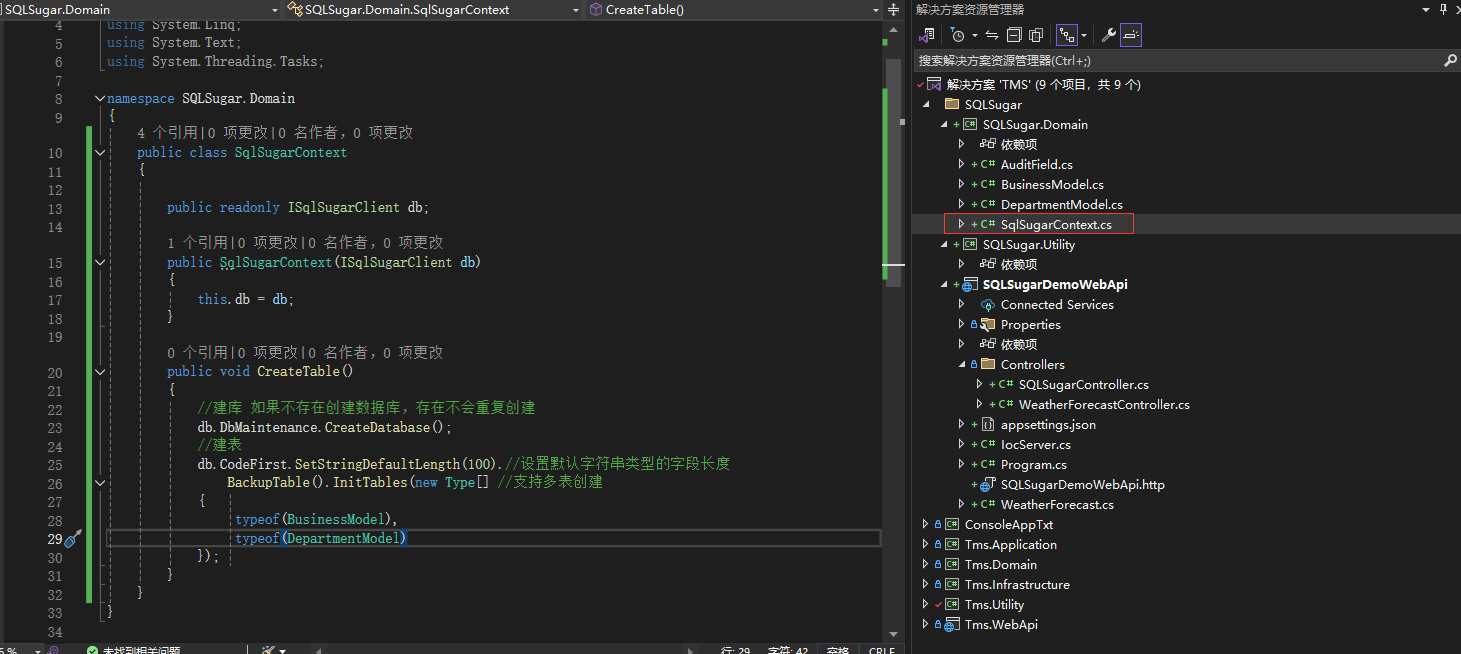The width and height of the screenshot is (1461, 654).
Task: Select the Tms.Domain project
Action: tap(1000, 565)
